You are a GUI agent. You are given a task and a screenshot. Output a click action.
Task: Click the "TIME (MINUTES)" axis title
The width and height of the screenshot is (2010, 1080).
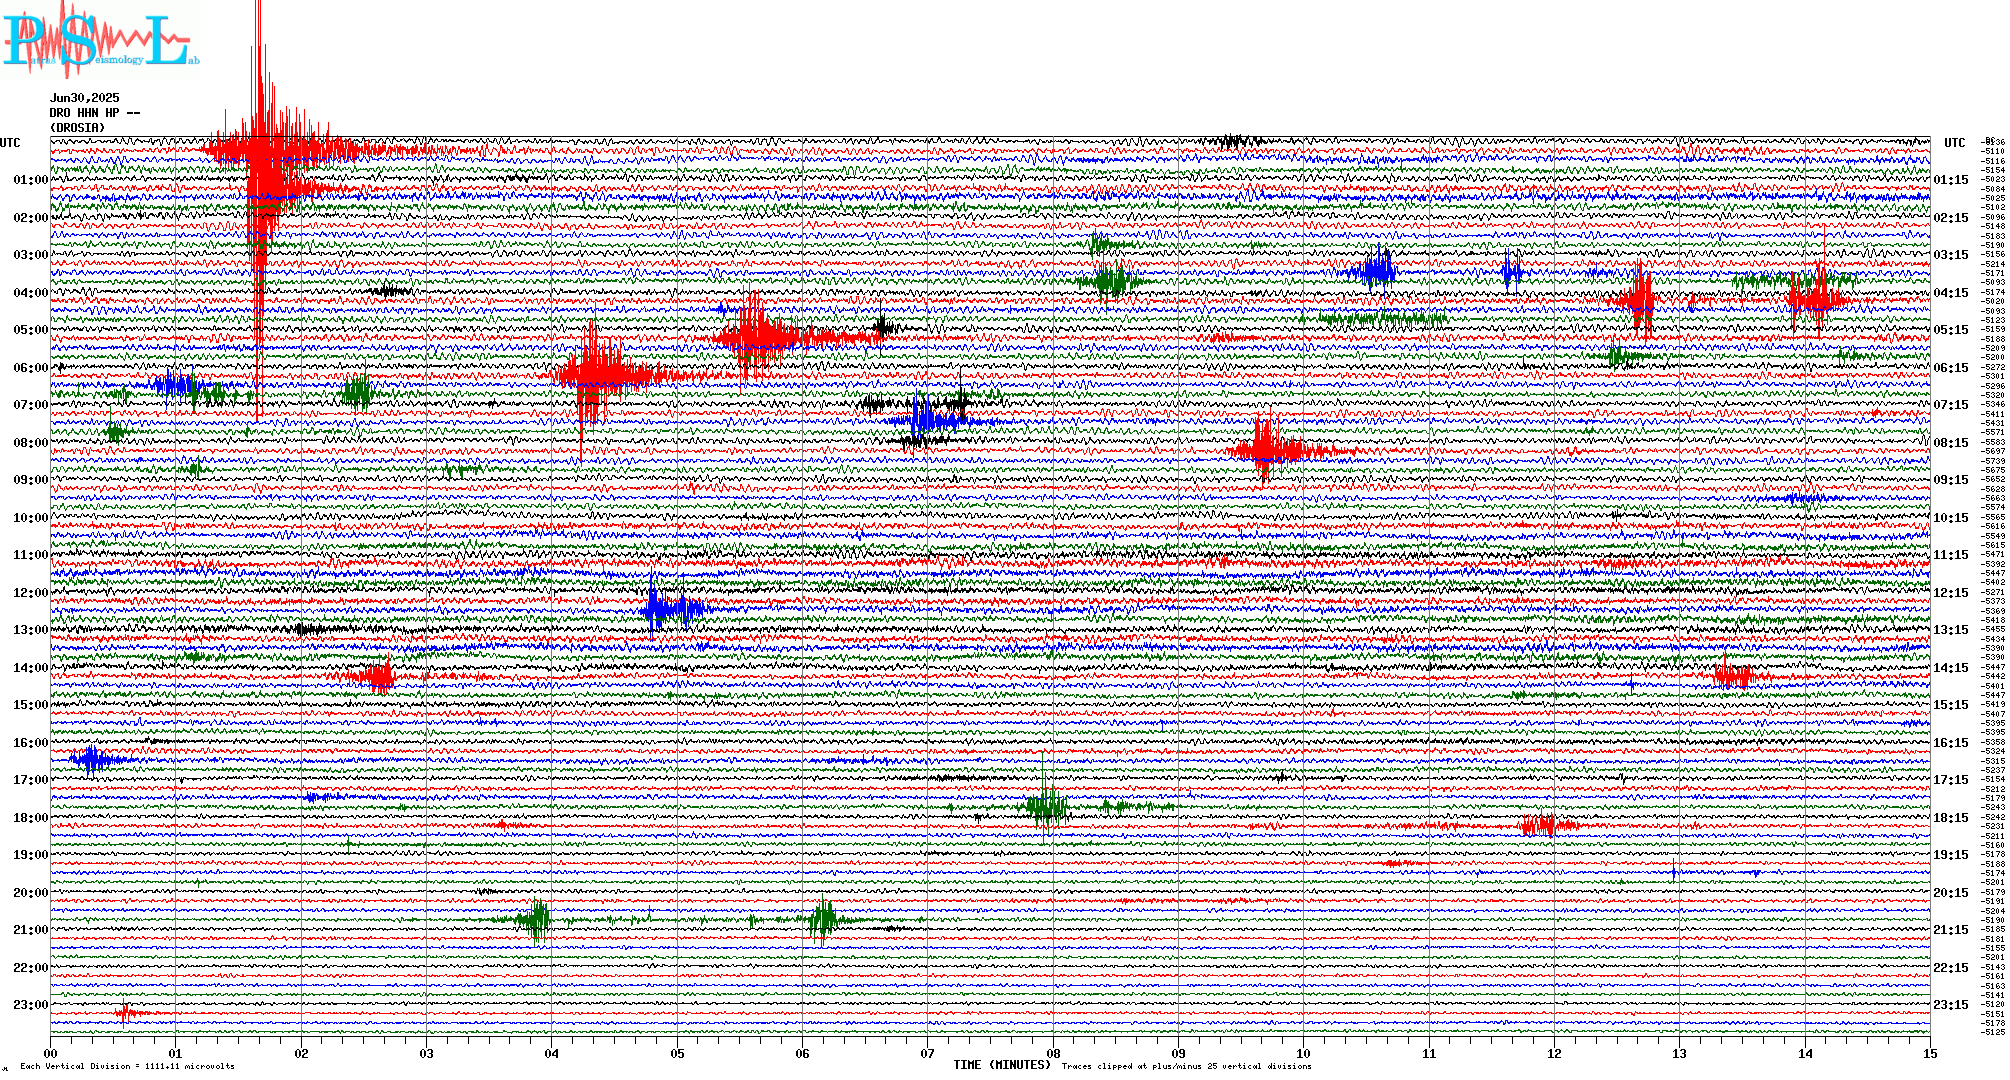coord(1002,1065)
